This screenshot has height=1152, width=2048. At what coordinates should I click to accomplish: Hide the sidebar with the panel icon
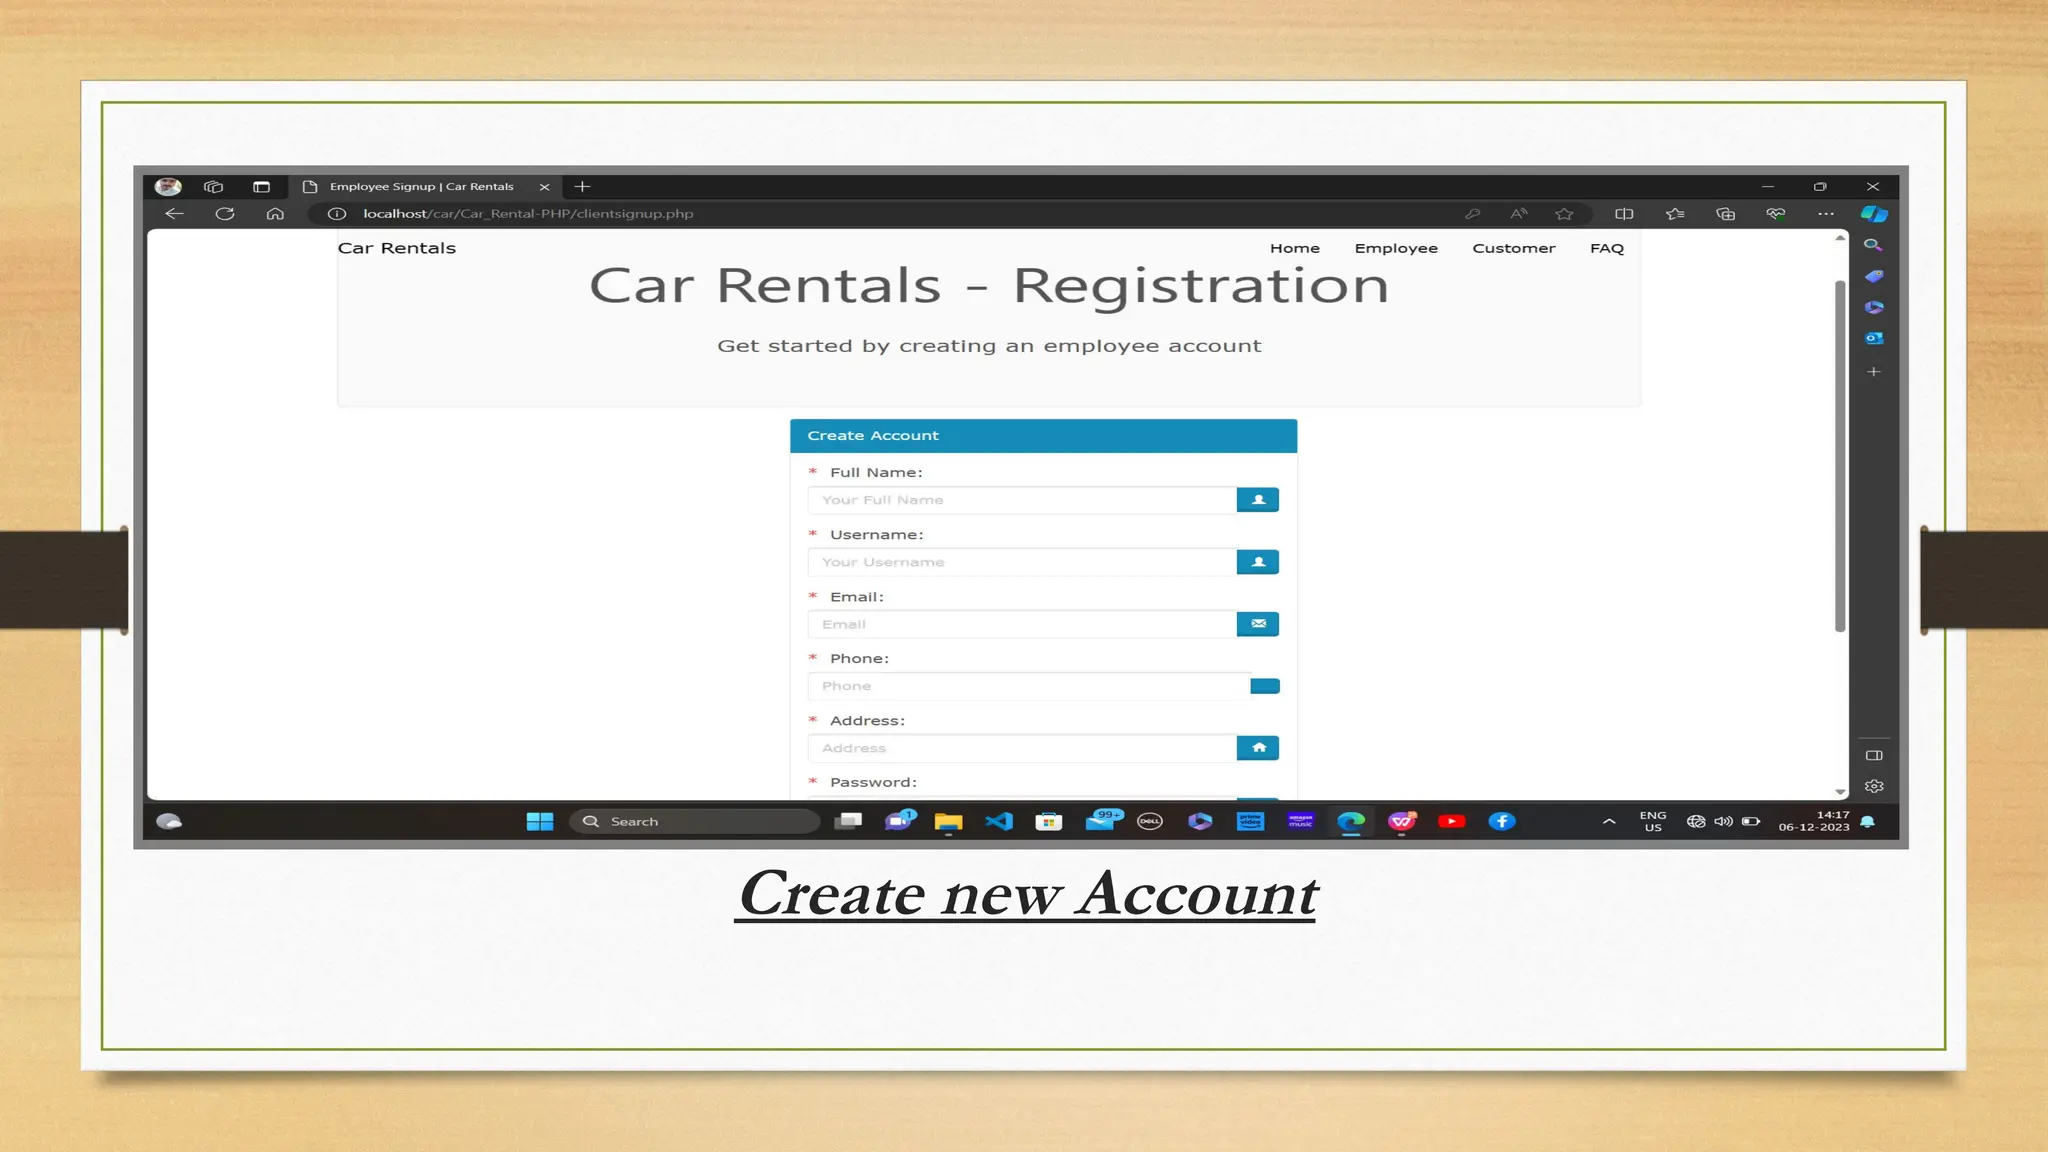pyautogui.click(x=1874, y=756)
